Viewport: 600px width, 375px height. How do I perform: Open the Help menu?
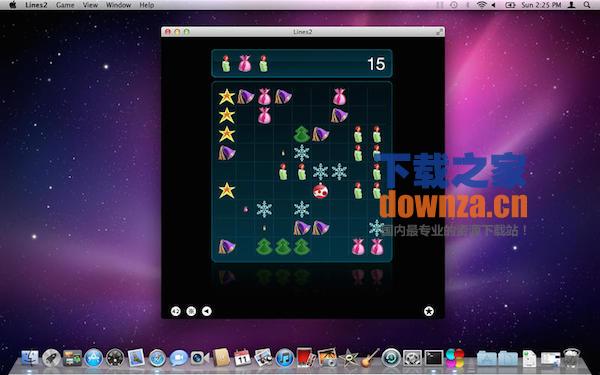click(147, 5)
